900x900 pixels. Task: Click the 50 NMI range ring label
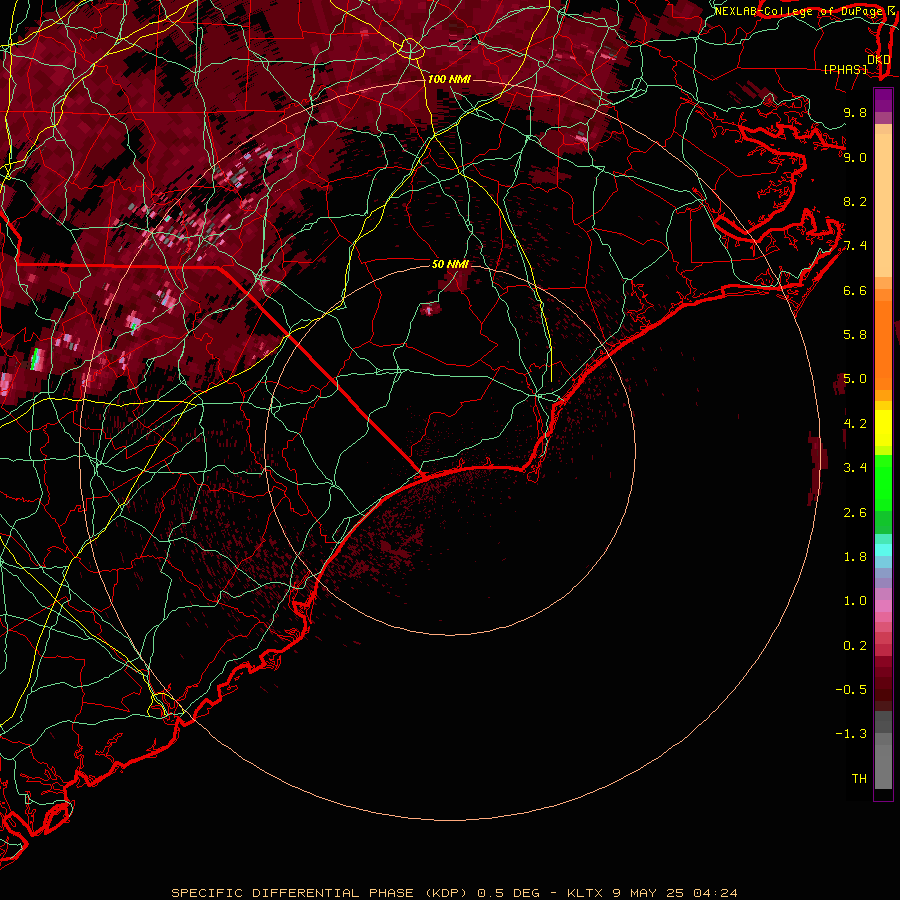click(x=450, y=264)
